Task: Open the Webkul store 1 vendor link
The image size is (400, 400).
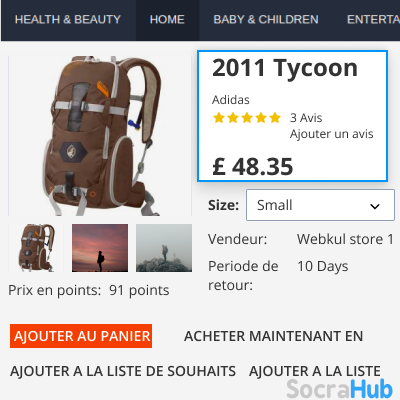Action: 345,239
